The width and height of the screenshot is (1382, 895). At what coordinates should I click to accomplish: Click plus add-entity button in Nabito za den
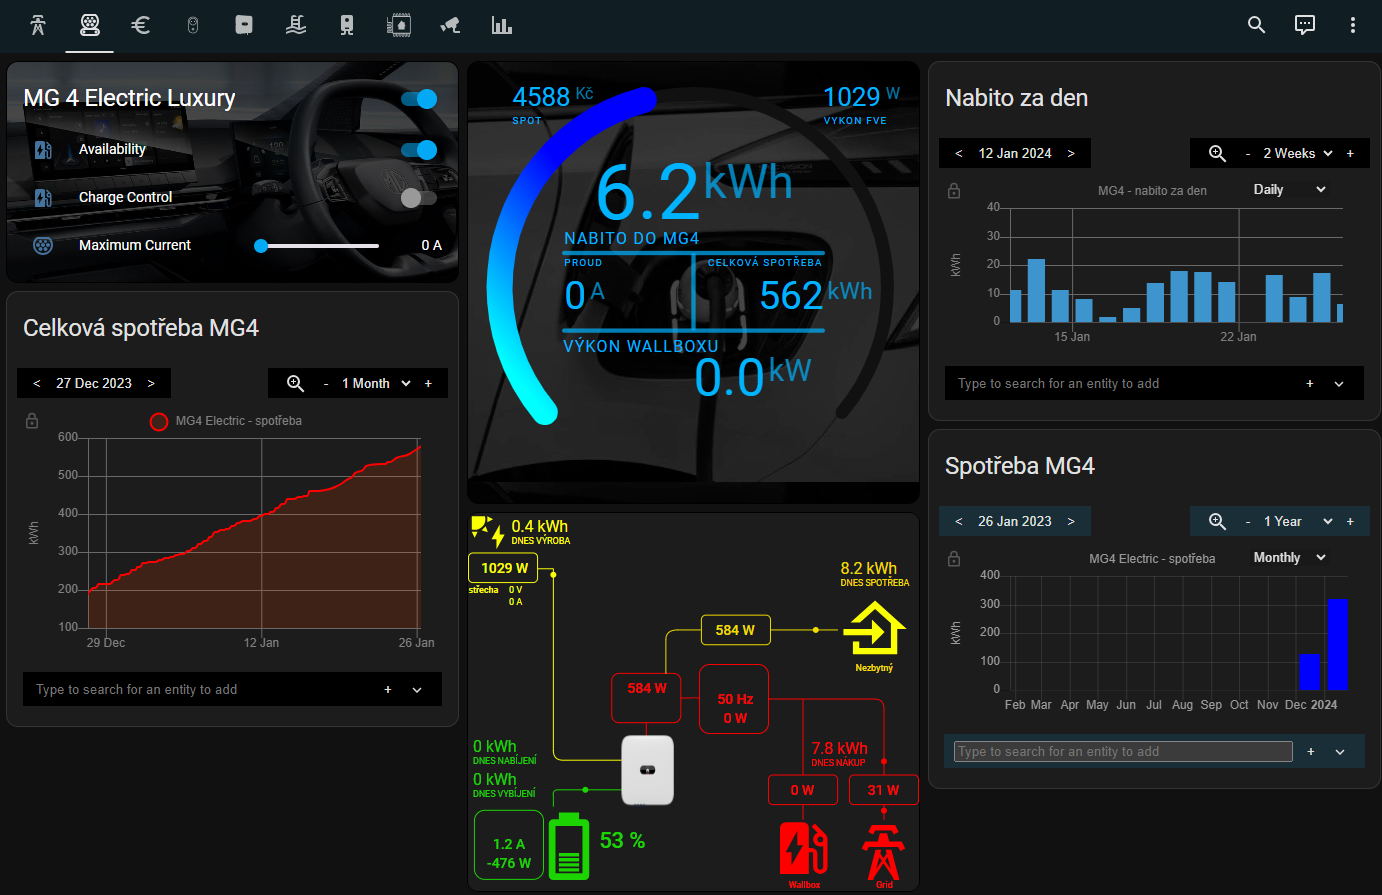click(x=1310, y=383)
